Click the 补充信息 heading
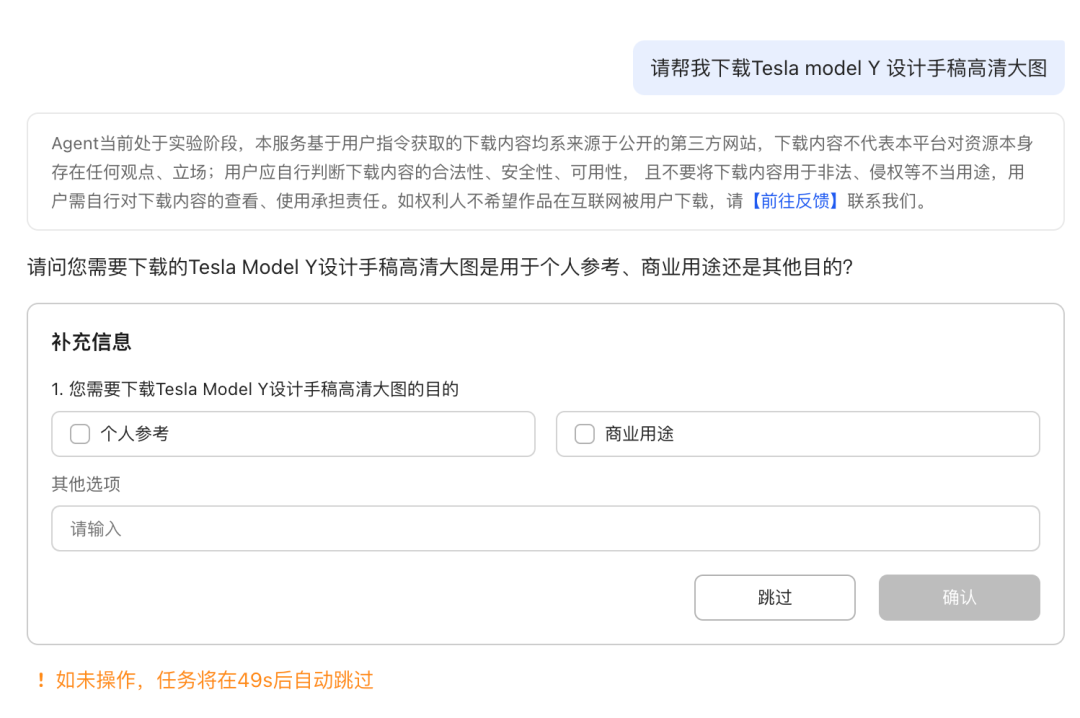Viewport: 1080px width, 718px height. (91, 342)
